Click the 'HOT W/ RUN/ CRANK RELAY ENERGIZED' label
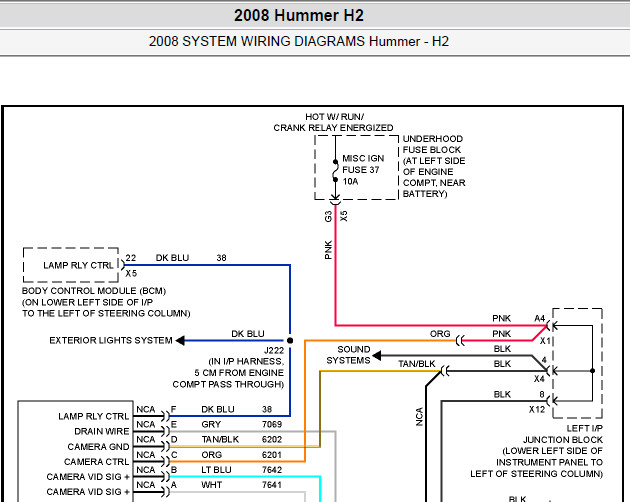Screen dimensions: 630x502 (333, 122)
